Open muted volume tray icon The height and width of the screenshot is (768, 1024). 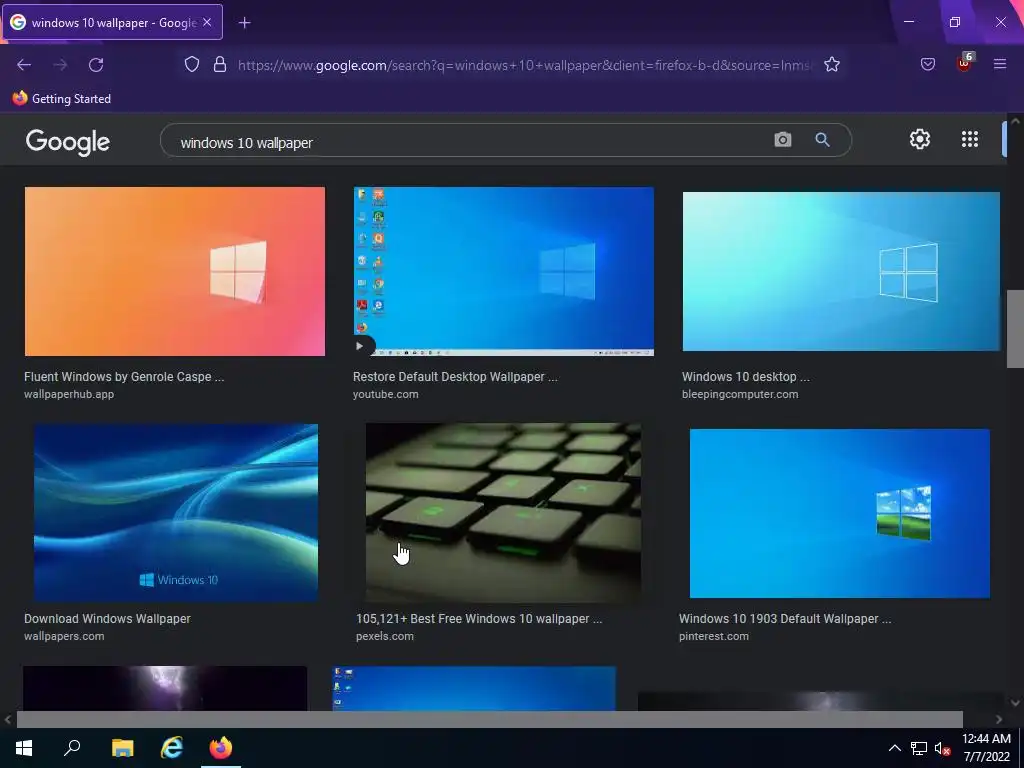pyautogui.click(x=942, y=748)
